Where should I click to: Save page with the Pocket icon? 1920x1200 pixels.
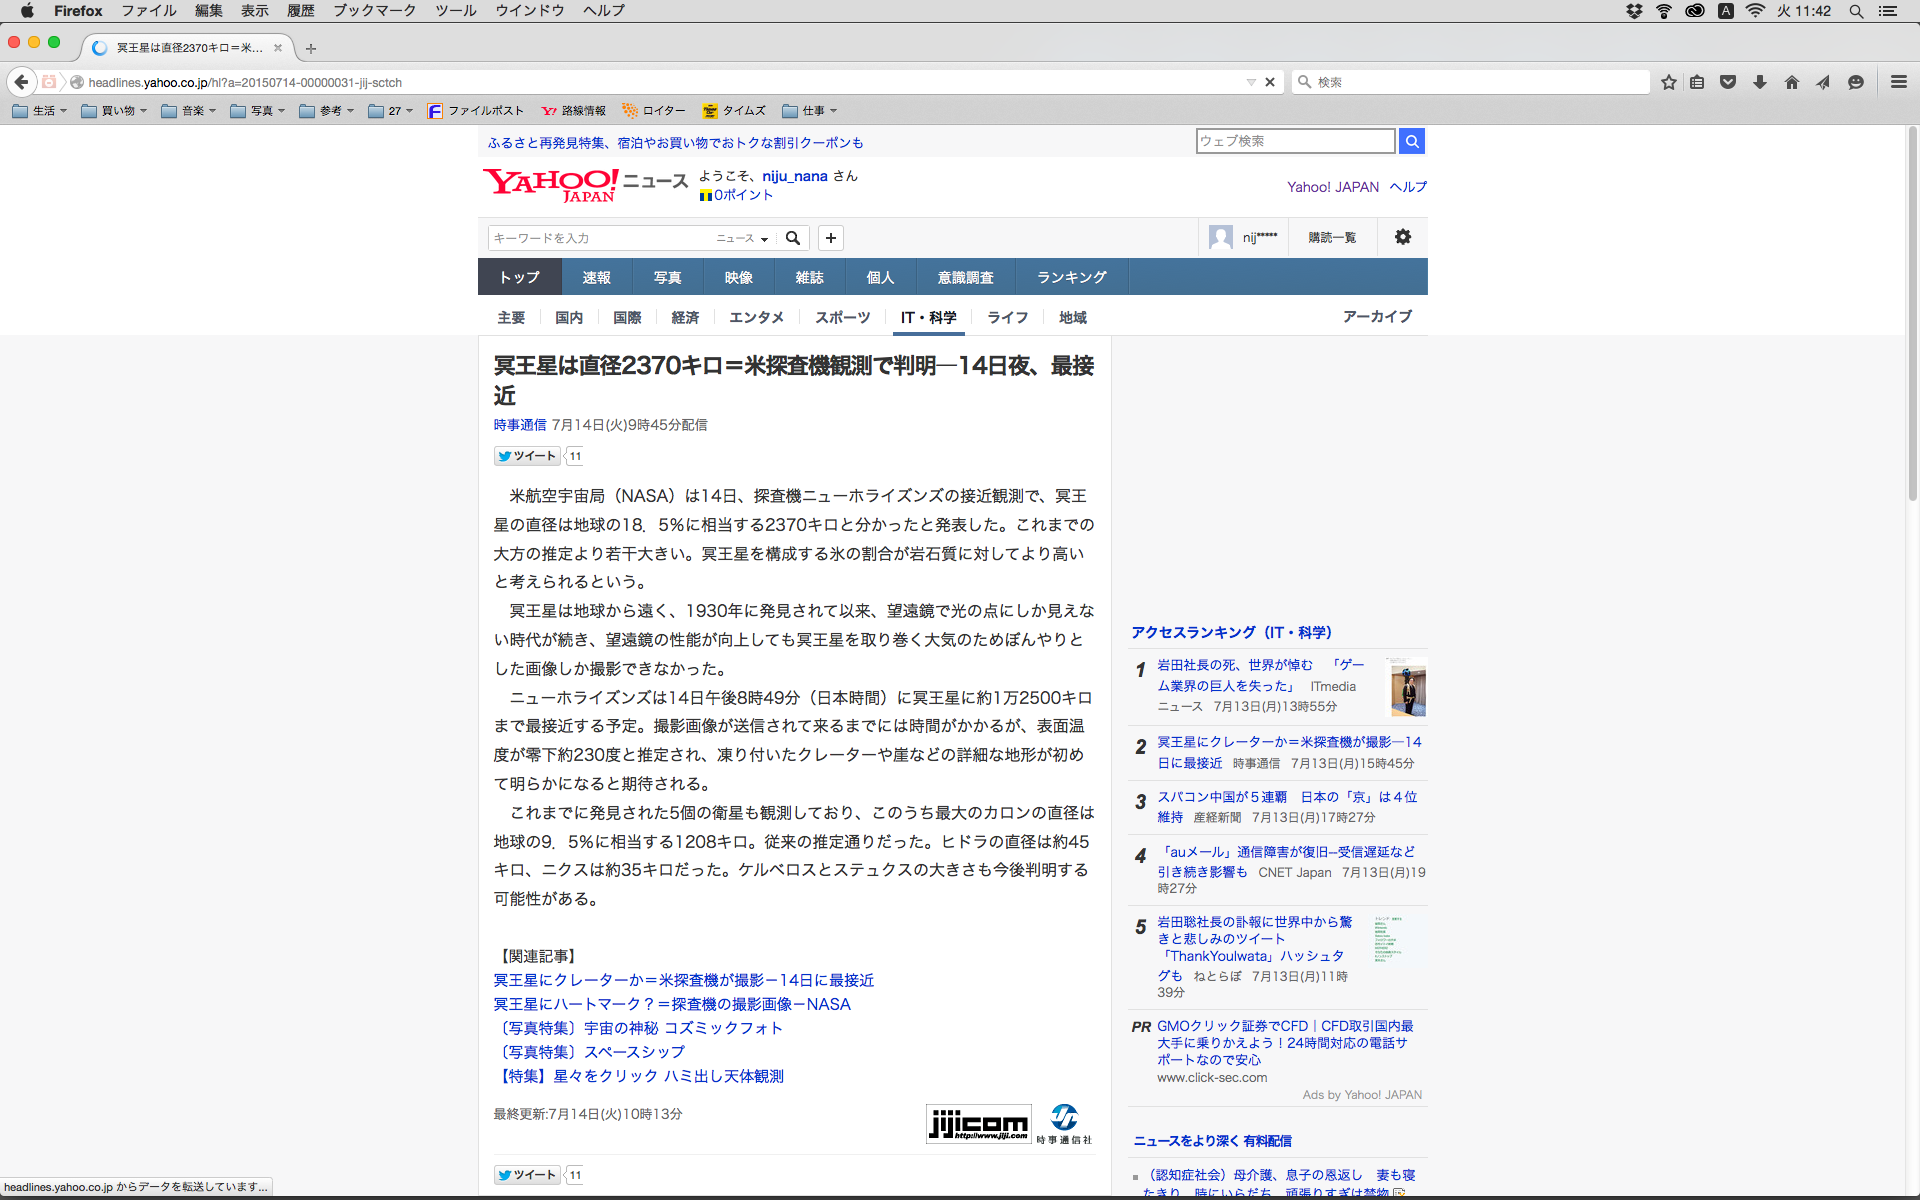pyautogui.click(x=1728, y=83)
